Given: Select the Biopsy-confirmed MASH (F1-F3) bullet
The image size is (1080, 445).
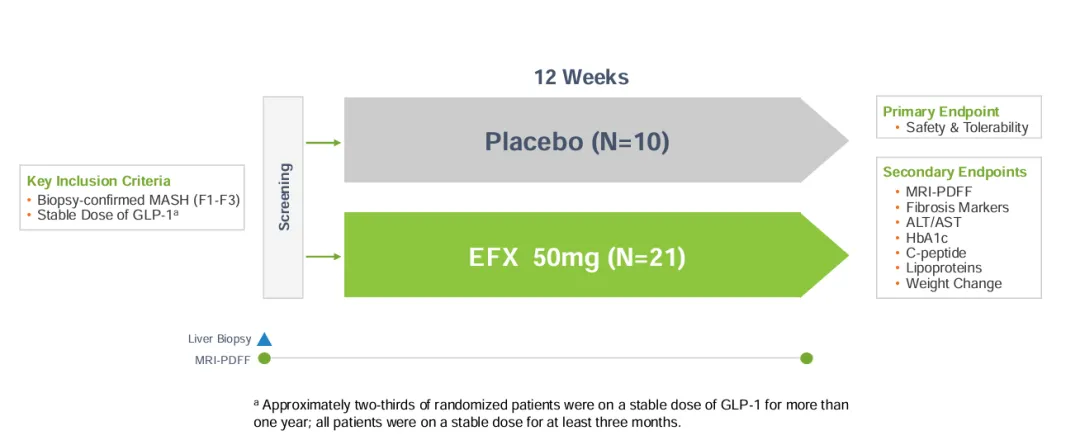Looking at the screenshot, I should coord(138,199).
